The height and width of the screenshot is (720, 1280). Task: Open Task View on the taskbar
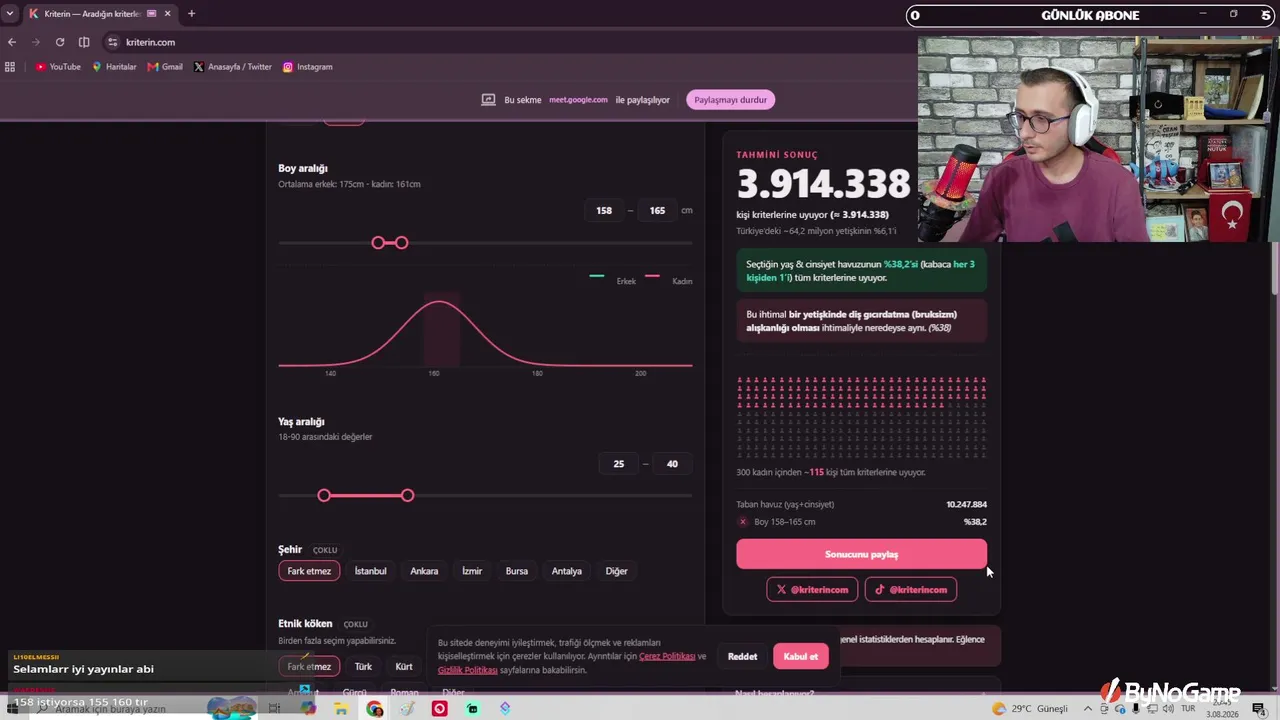point(274,709)
